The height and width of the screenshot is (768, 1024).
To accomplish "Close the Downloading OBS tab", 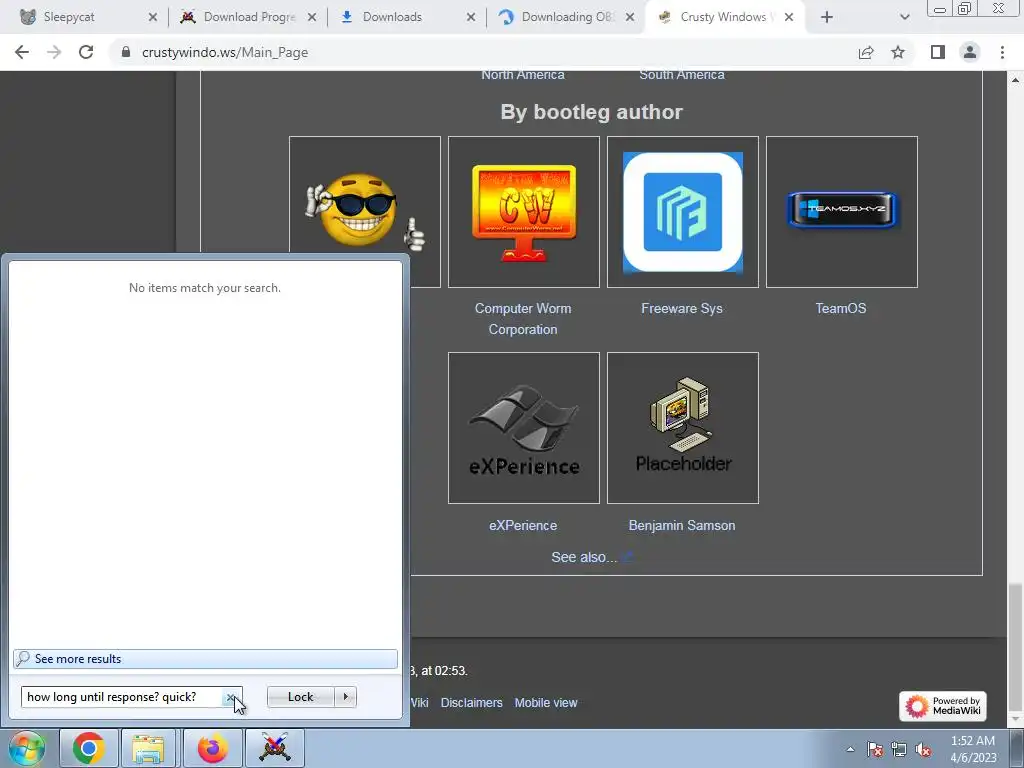I will pyautogui.click(x=630, y=17).
